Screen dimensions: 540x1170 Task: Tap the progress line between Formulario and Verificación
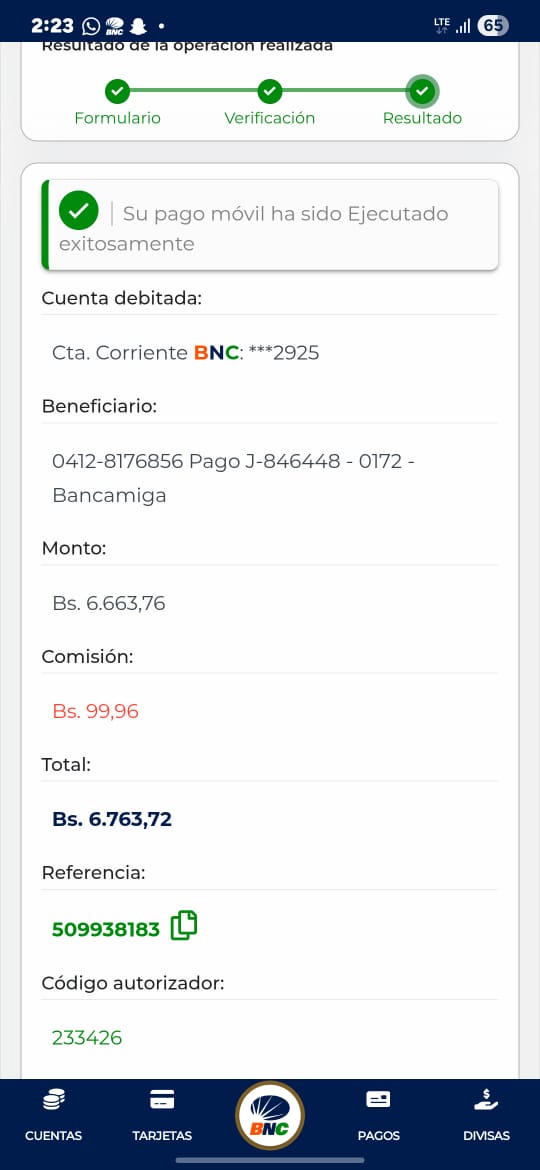point(194,91)
